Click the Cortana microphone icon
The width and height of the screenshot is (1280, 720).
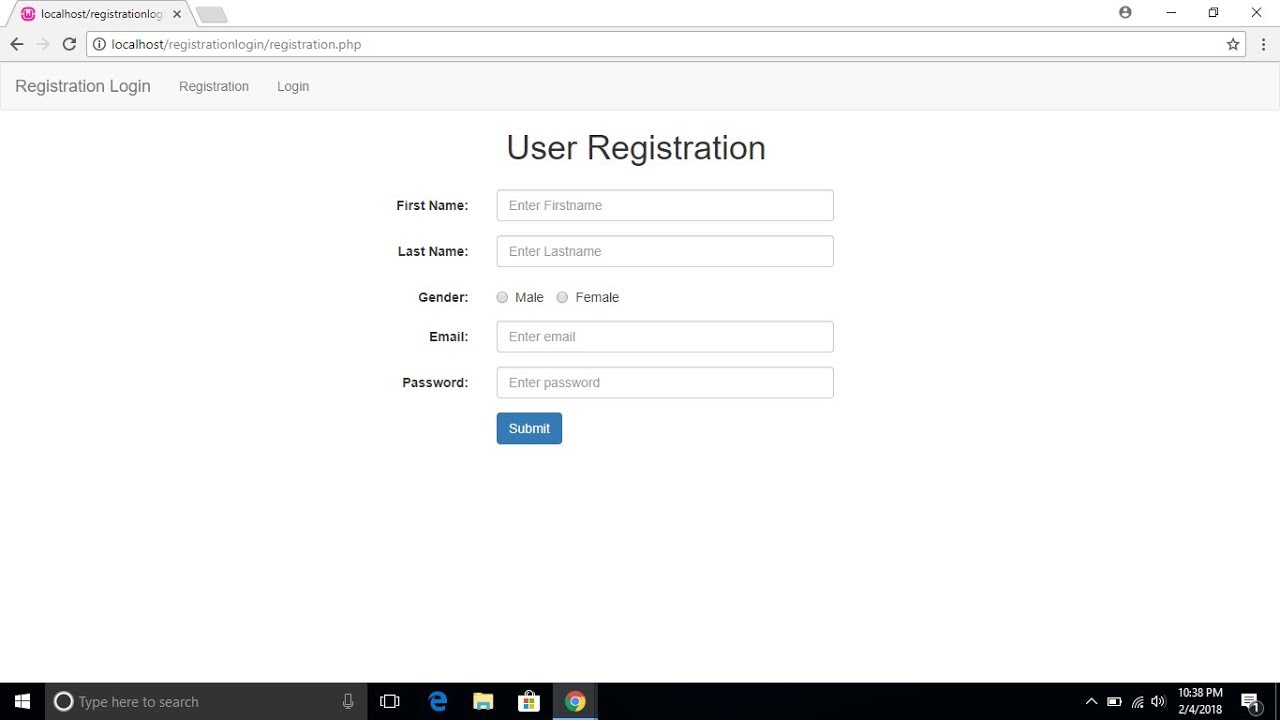point(348,702)
